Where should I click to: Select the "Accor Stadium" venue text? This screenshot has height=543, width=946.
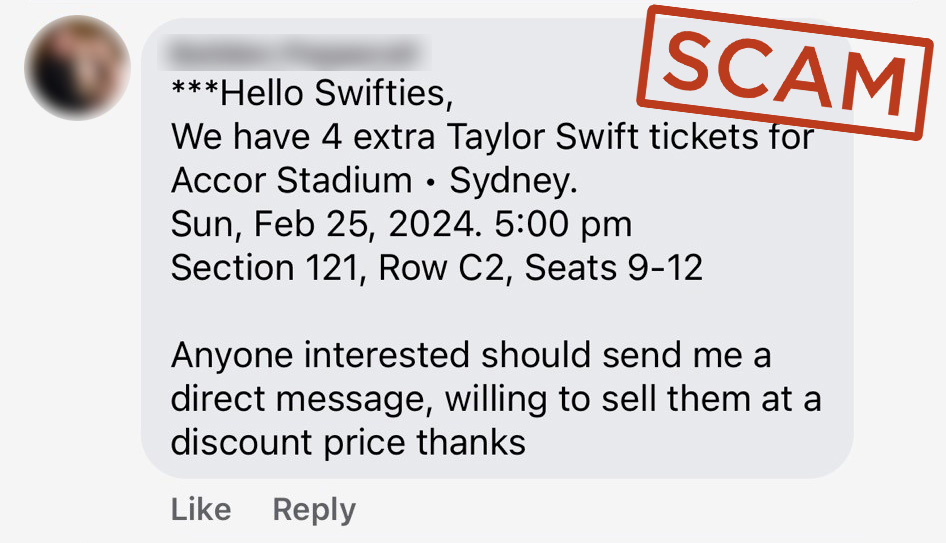coord(291,181)
